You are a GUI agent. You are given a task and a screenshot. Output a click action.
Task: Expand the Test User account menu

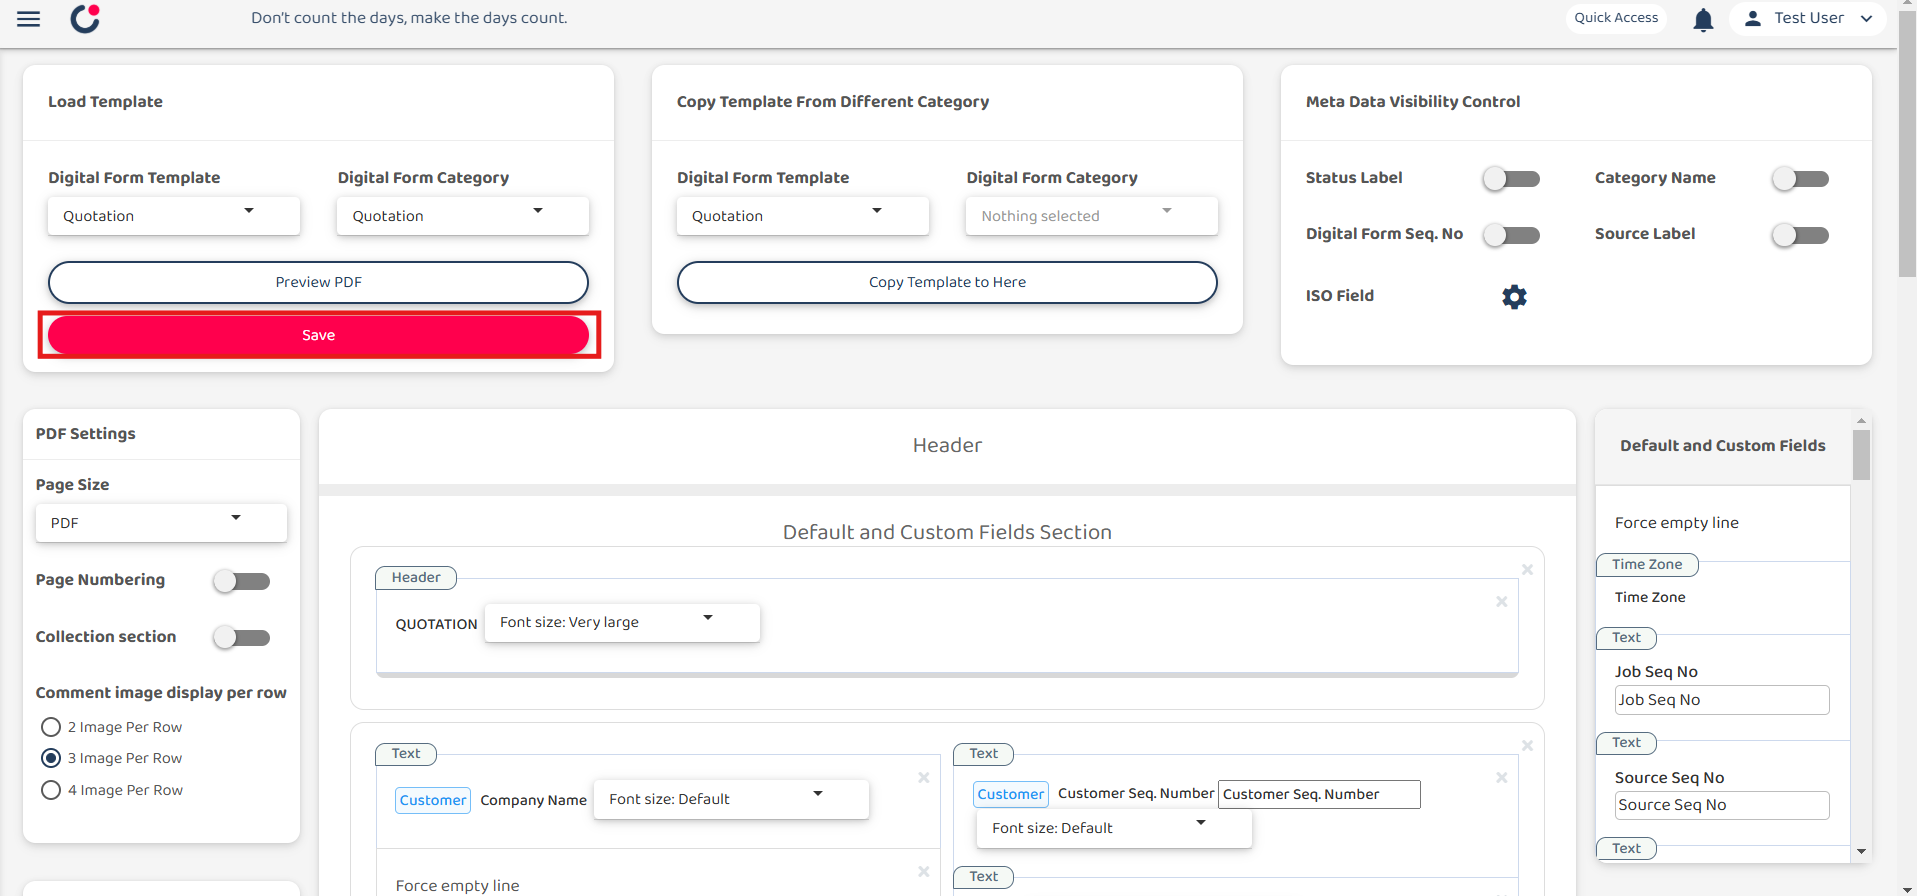1808,18
